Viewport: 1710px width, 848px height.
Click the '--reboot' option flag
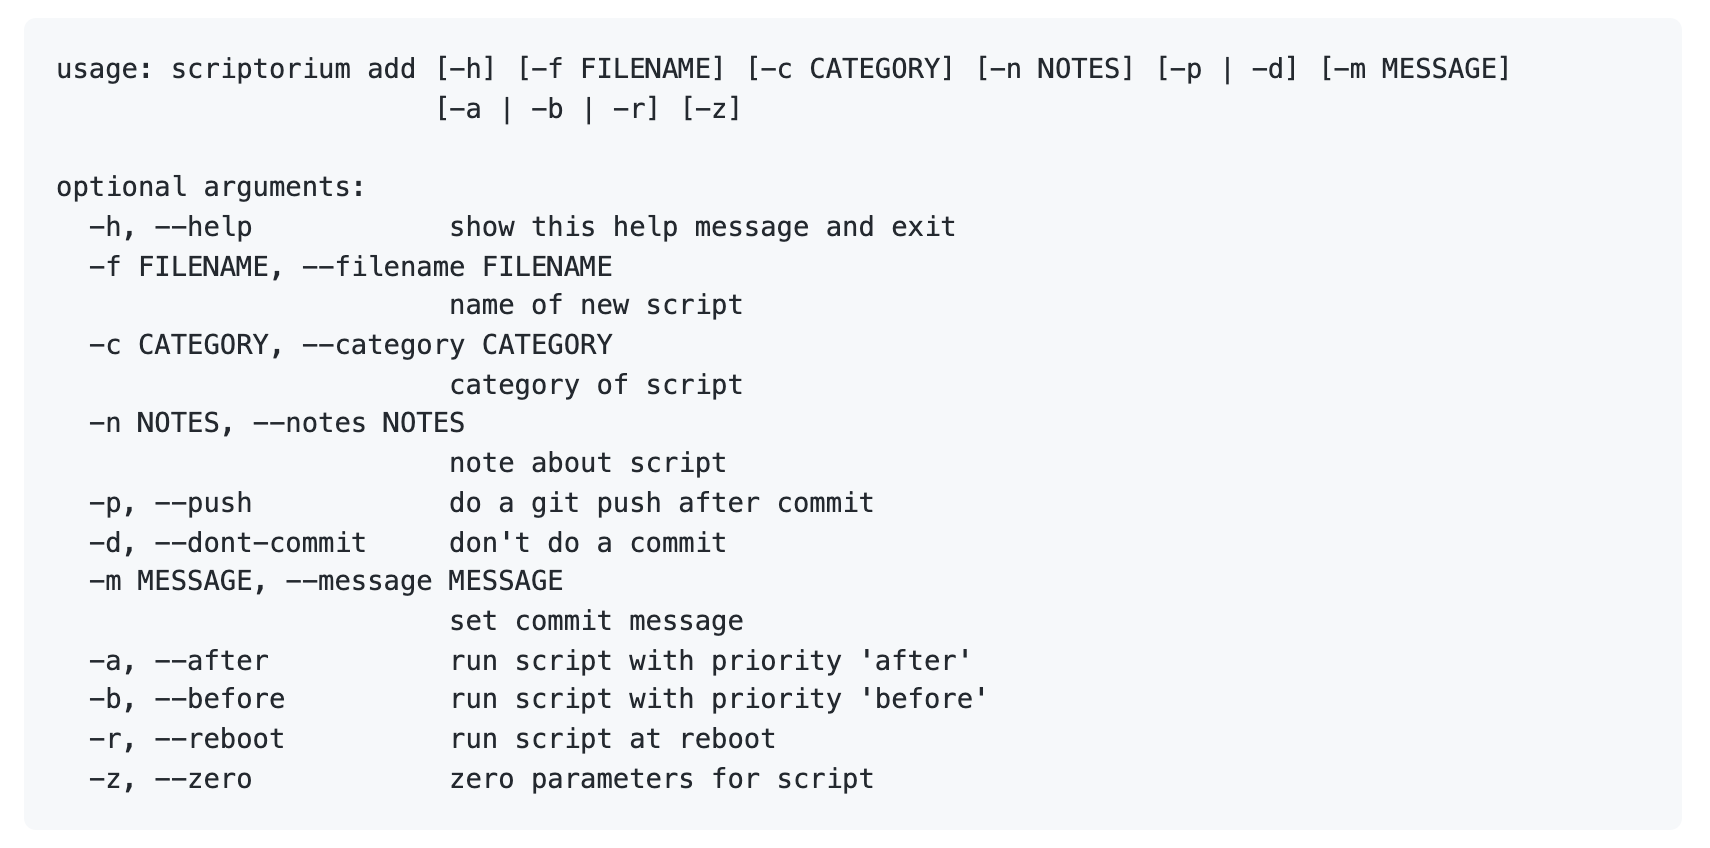[x=219, y=739]
